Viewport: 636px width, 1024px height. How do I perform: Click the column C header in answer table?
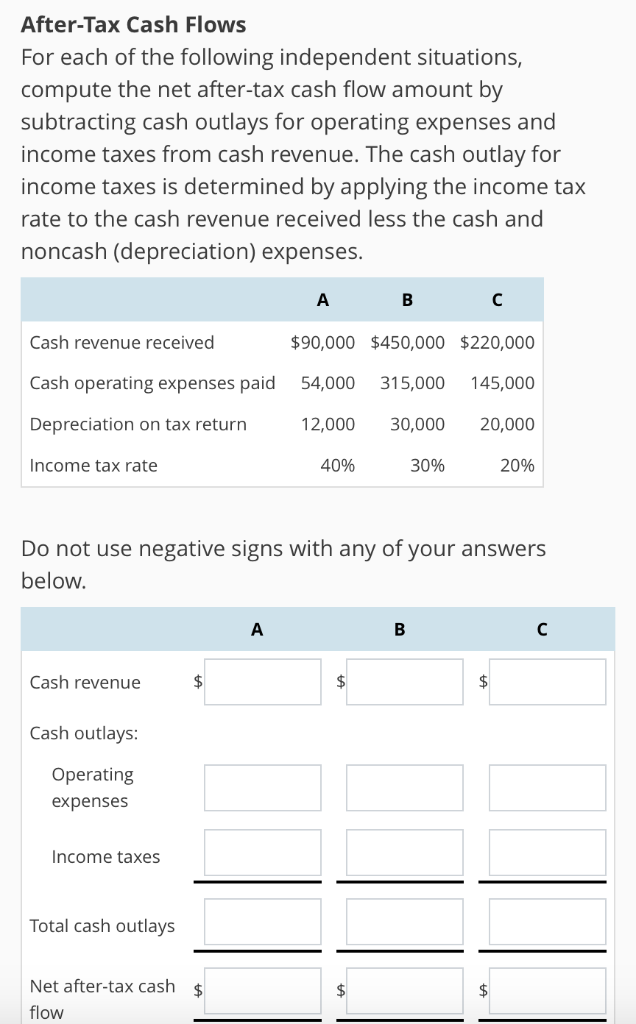(x=542, y=629)
